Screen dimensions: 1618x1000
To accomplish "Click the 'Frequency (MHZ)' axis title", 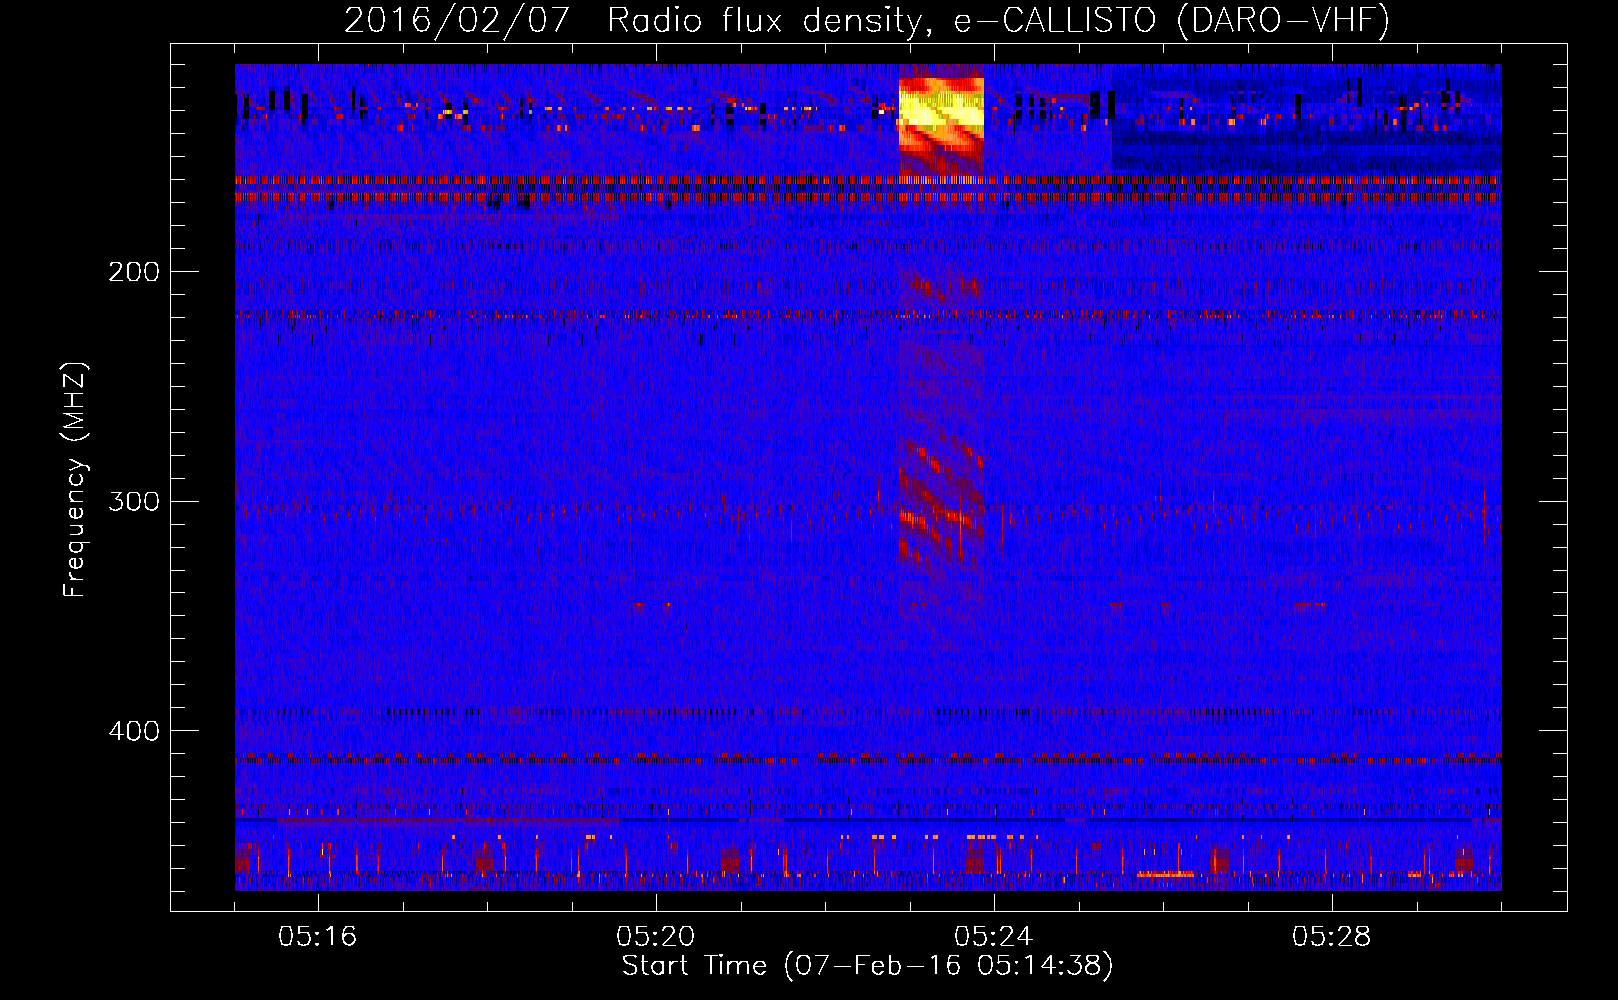I will (x=75, y=480).
